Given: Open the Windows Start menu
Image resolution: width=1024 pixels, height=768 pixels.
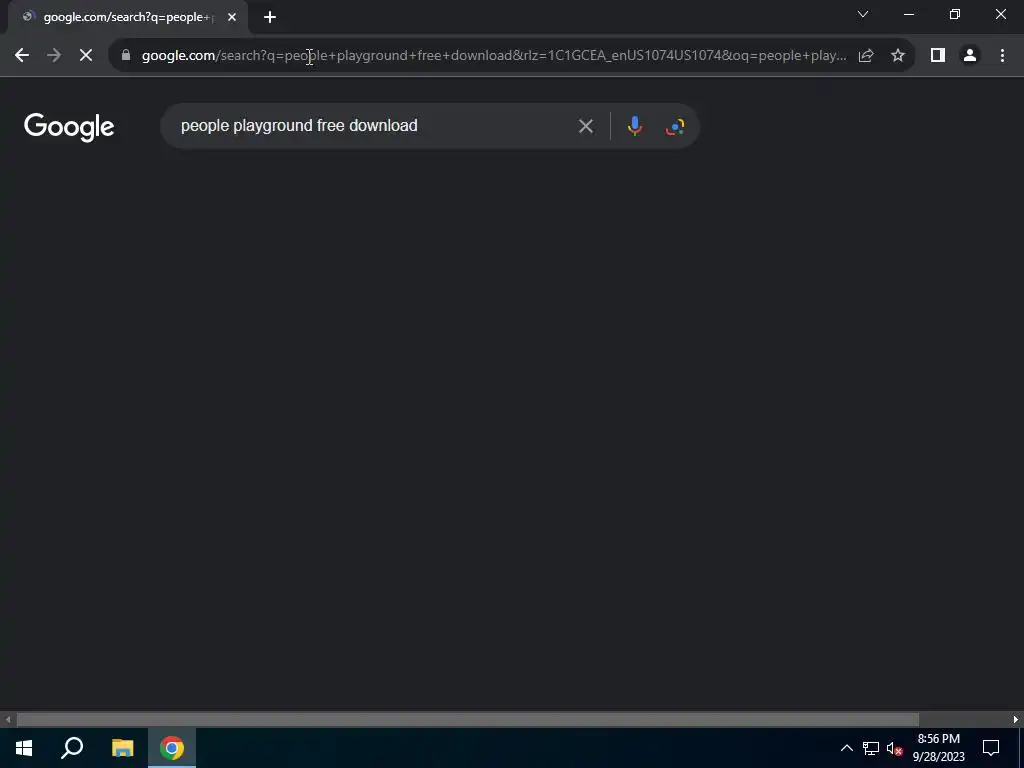Looking at the screenshot, I should tap(24, 748).
